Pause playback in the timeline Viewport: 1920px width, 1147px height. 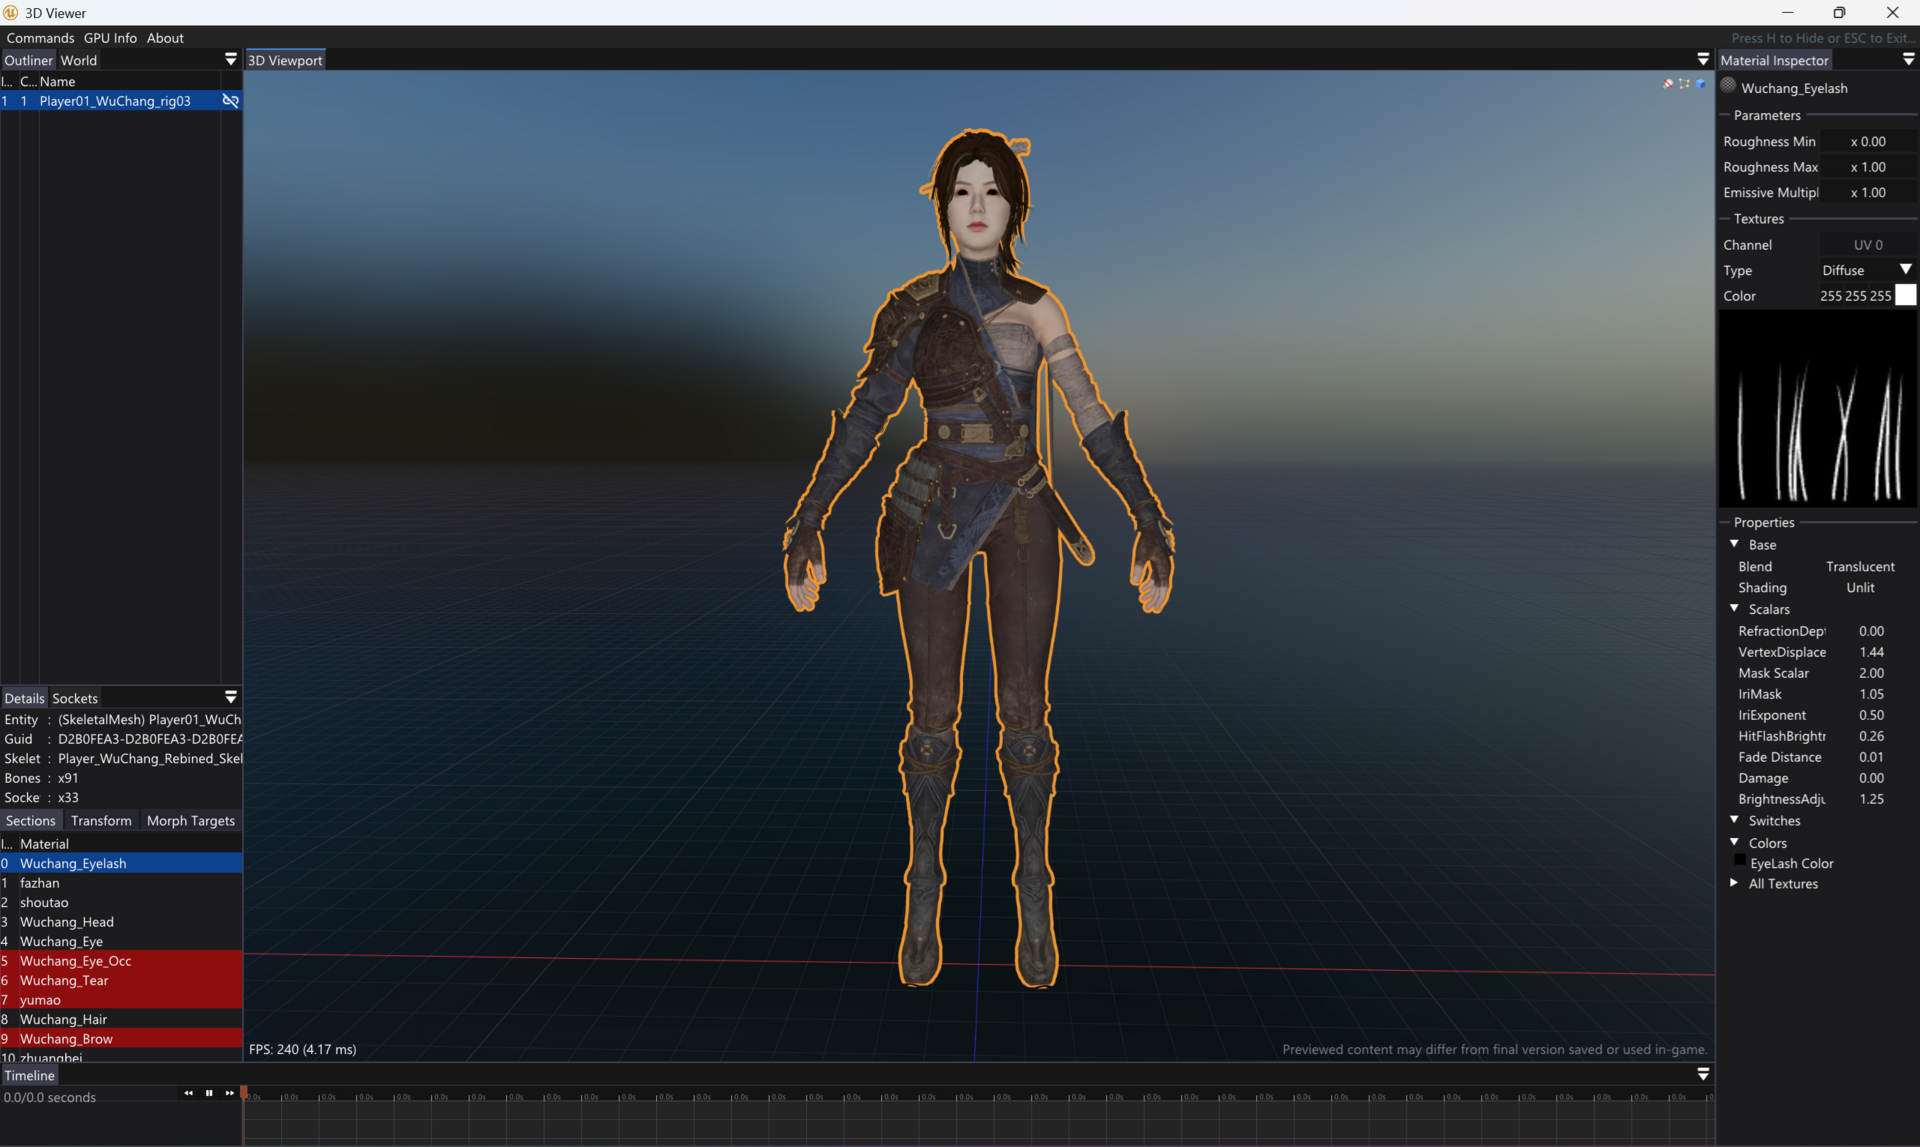(x=209, y=1093)
